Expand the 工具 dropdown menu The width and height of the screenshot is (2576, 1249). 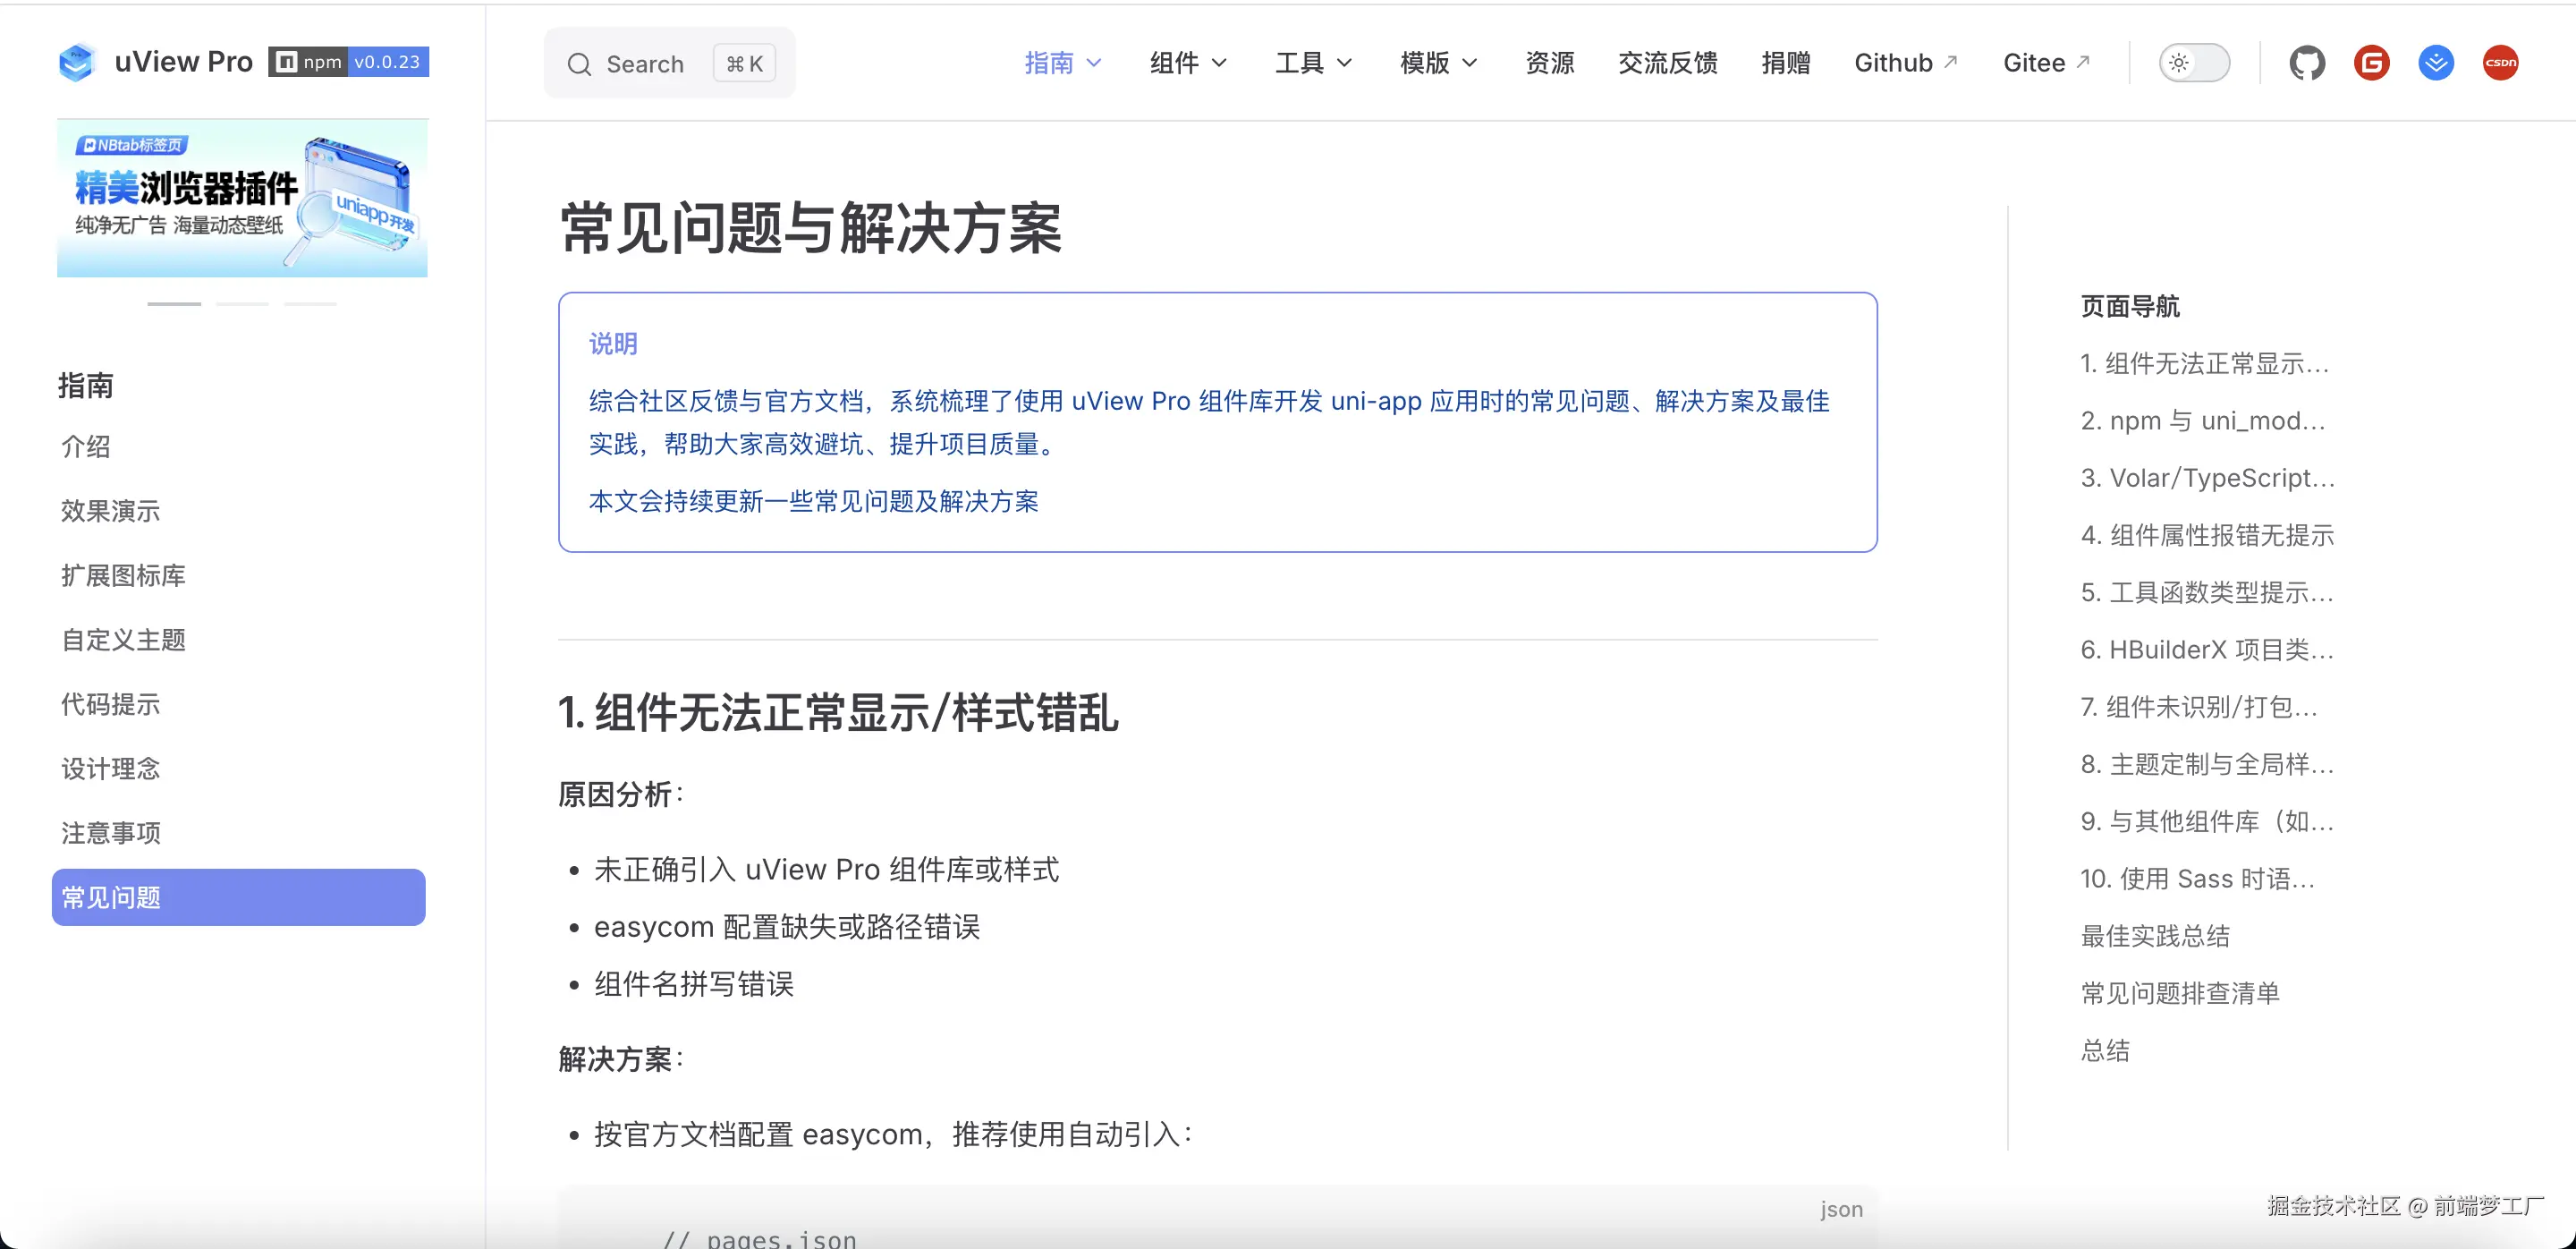pos(1312,63)
